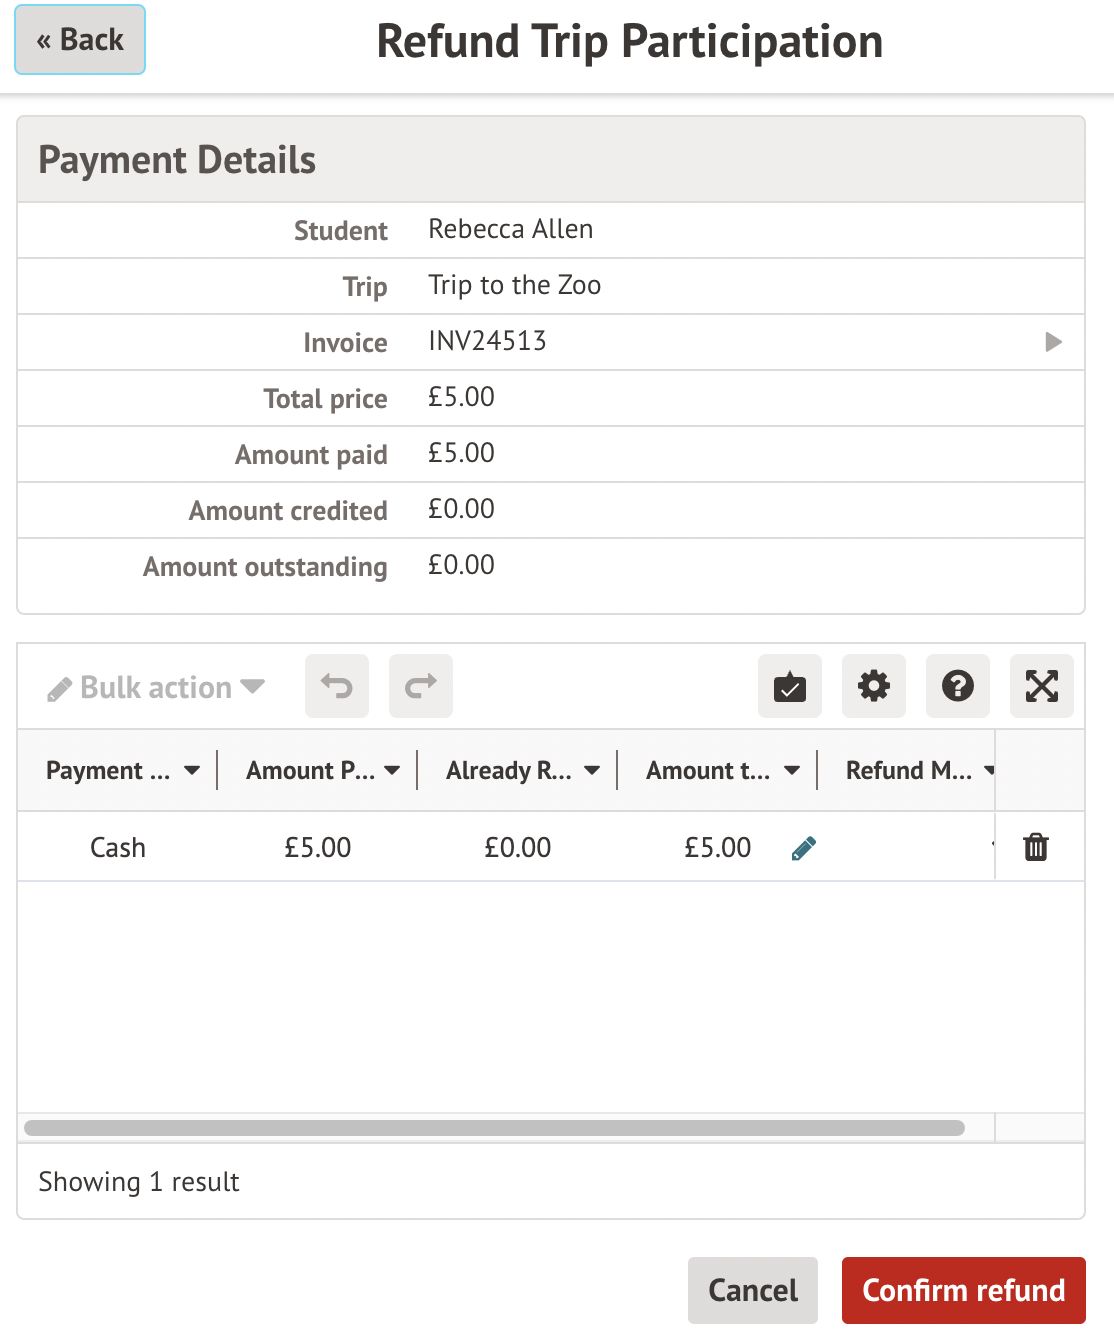The height and width of the screenshot is (1342, 1114).
Task: Go back with the Back button
Action: (80, 40)
